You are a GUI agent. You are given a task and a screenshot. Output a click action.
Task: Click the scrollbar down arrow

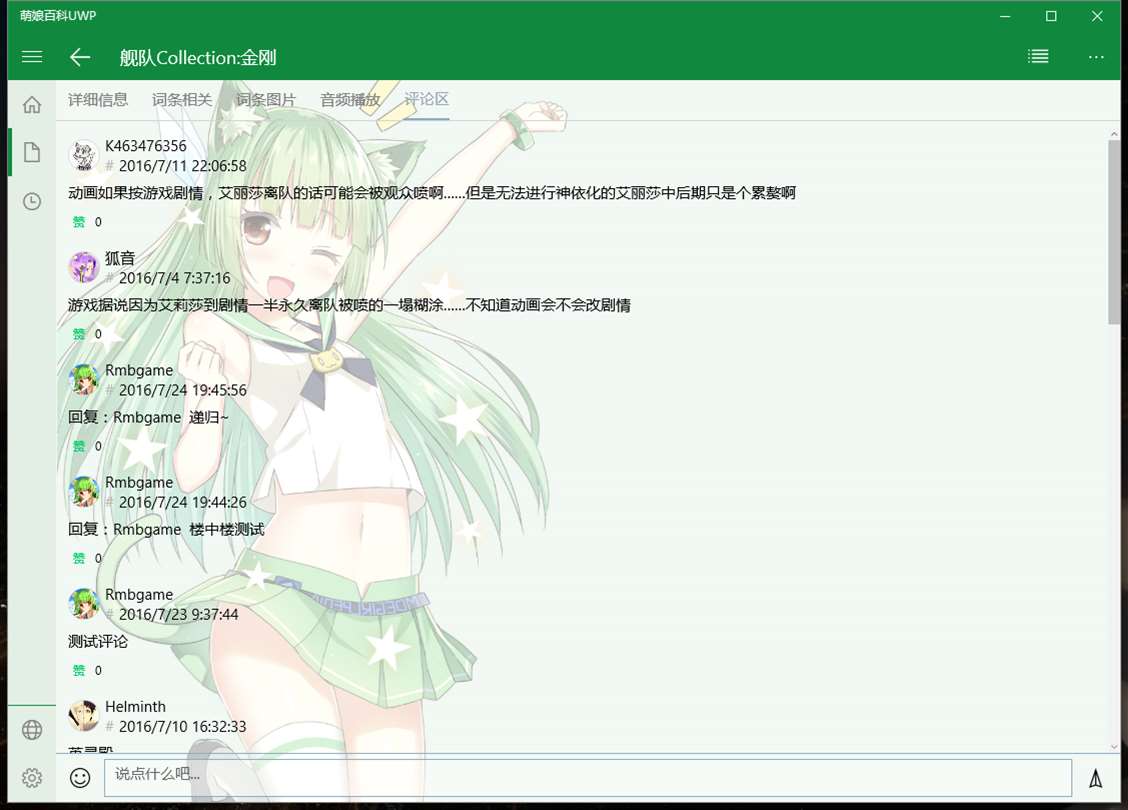tap(1114, 747)
